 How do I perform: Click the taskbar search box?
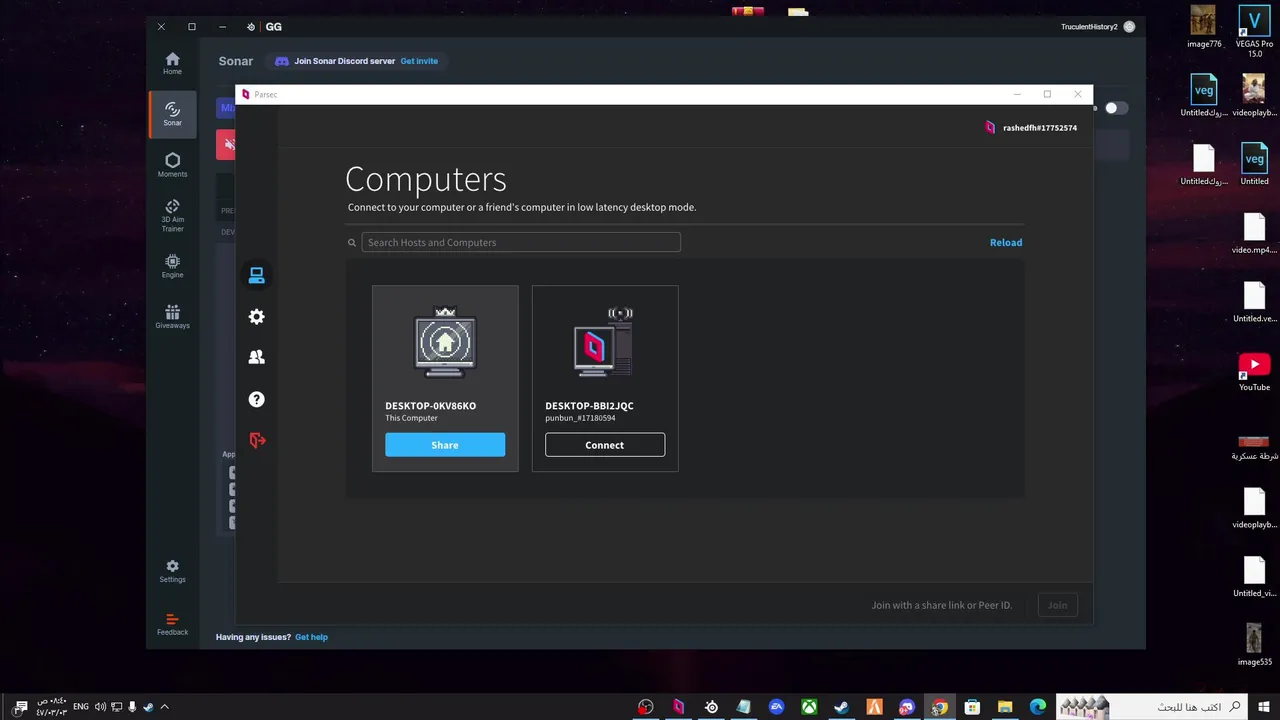pos(1151,707)
